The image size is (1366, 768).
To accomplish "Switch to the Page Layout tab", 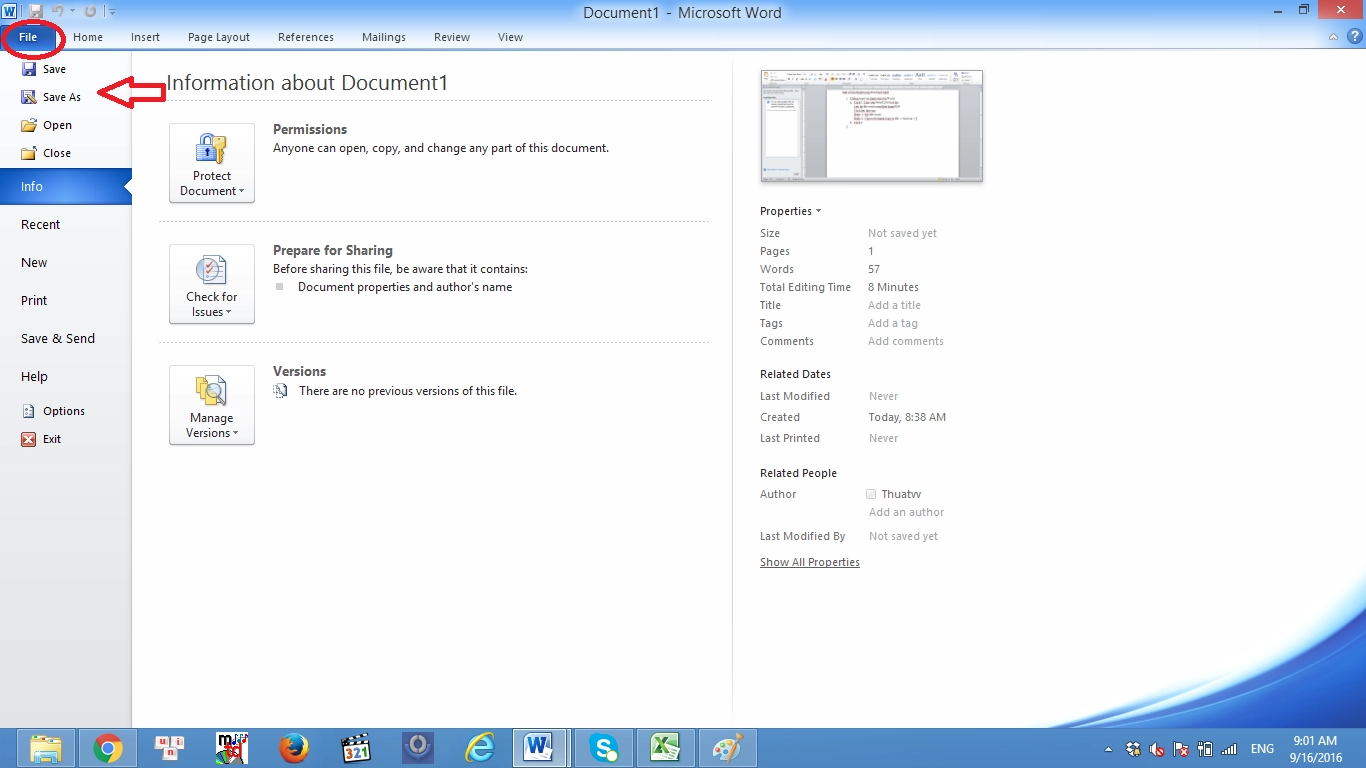I will [219, 37].
